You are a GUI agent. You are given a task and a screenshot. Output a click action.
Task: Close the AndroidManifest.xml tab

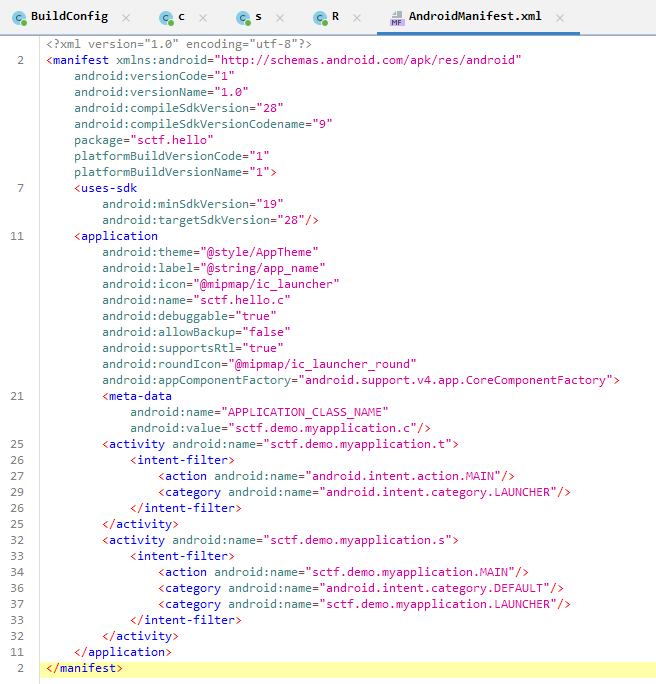click(559, 18)
